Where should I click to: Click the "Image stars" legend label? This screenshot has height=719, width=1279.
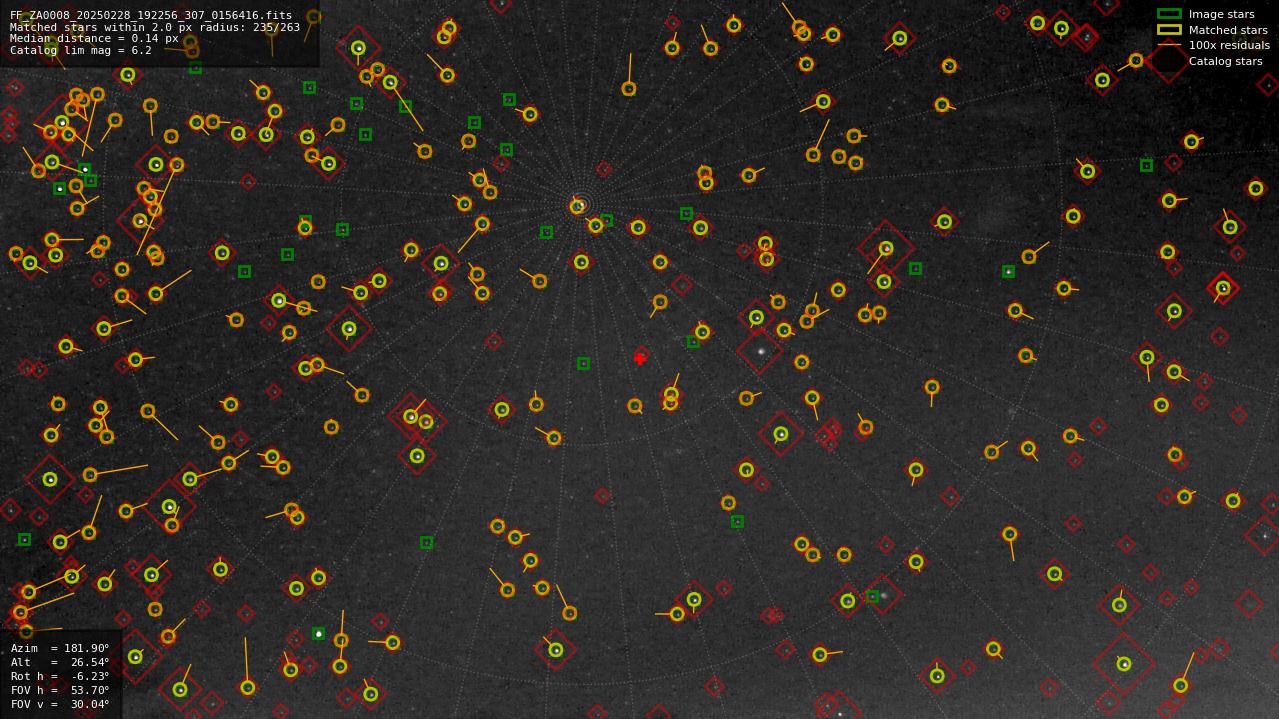(1221, 14)
